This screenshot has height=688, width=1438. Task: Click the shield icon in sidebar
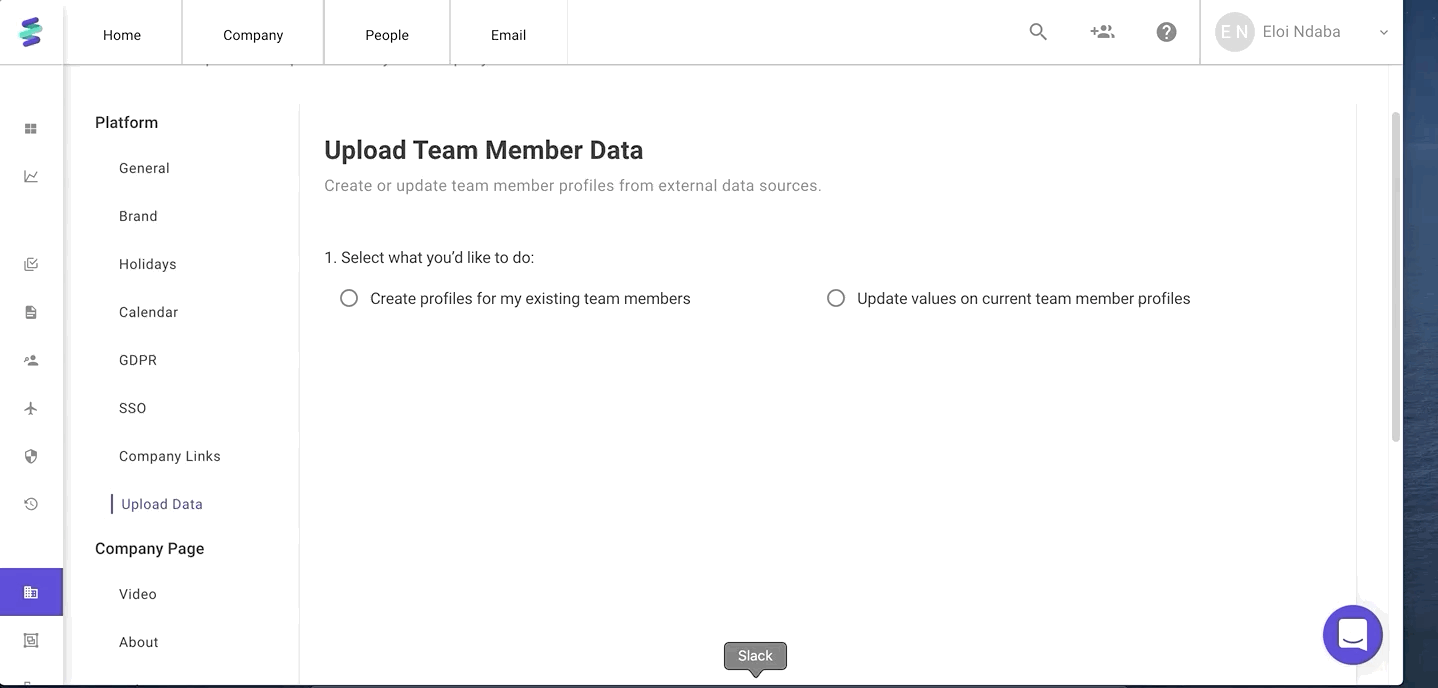(31, 456)
